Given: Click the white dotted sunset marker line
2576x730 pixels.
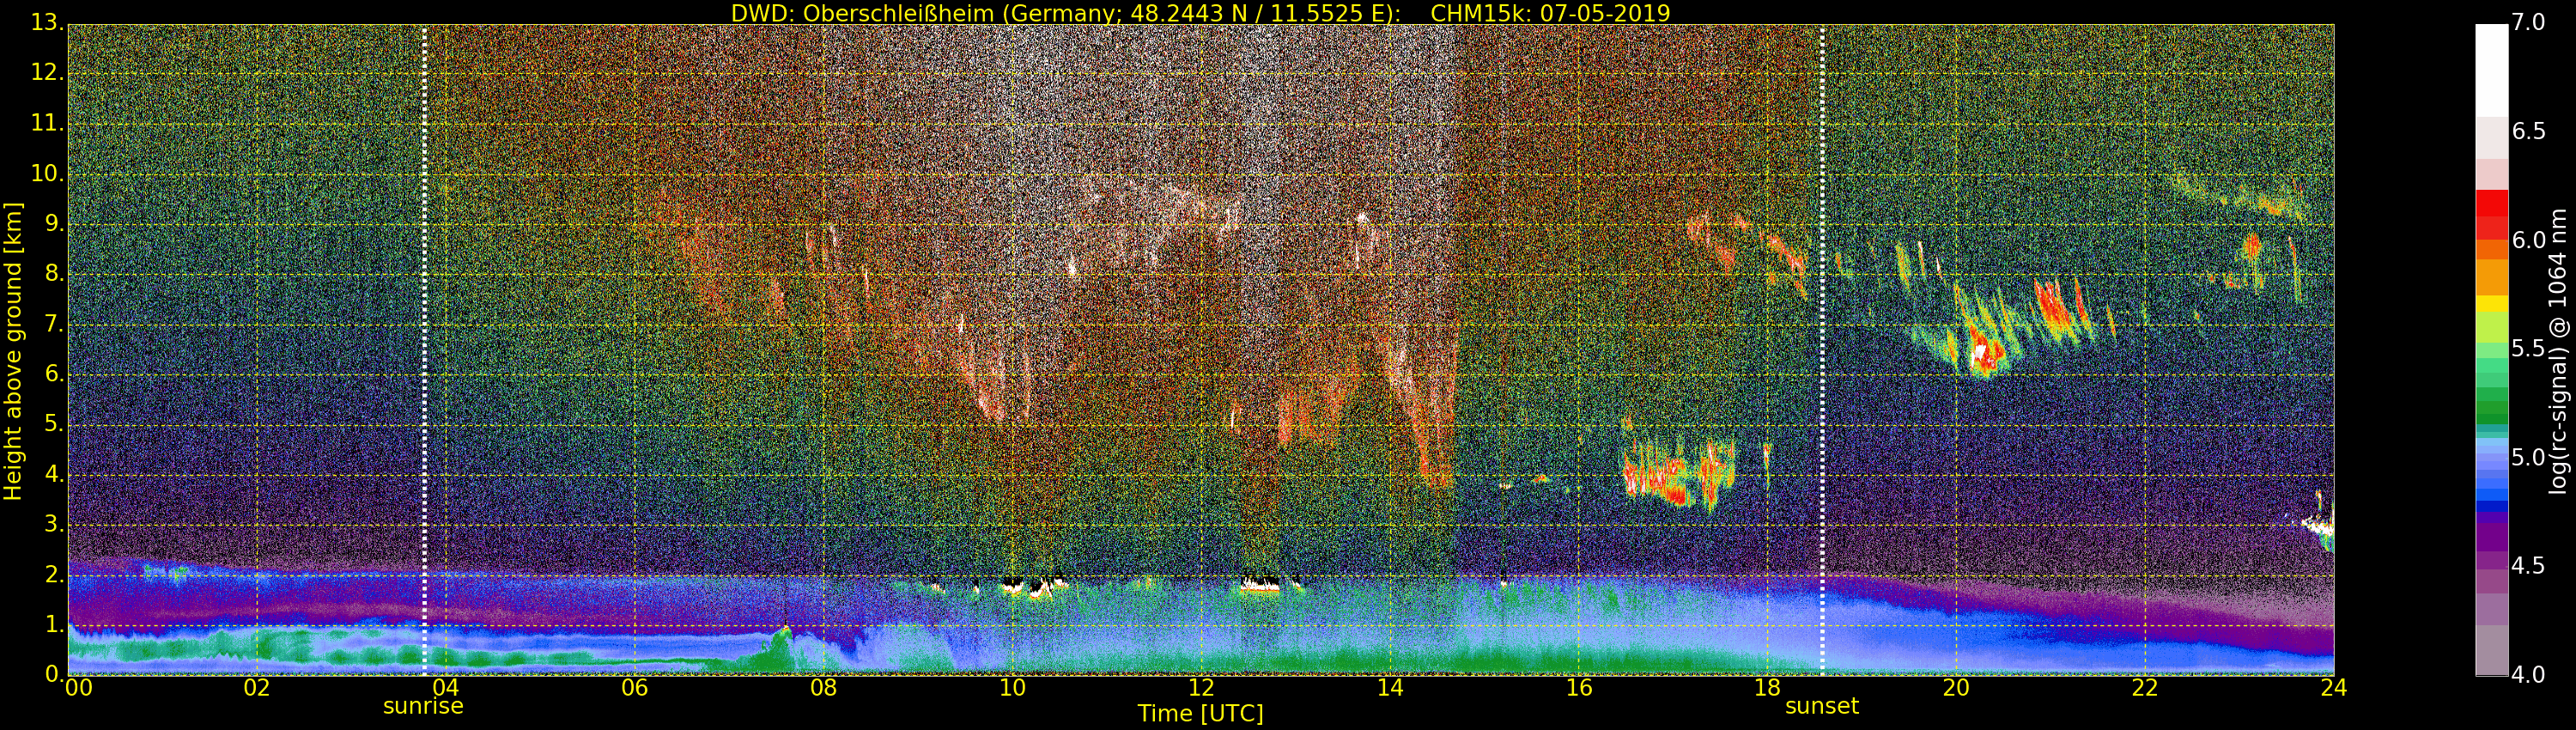Looking at the screenshot, I should (1822, 350).
